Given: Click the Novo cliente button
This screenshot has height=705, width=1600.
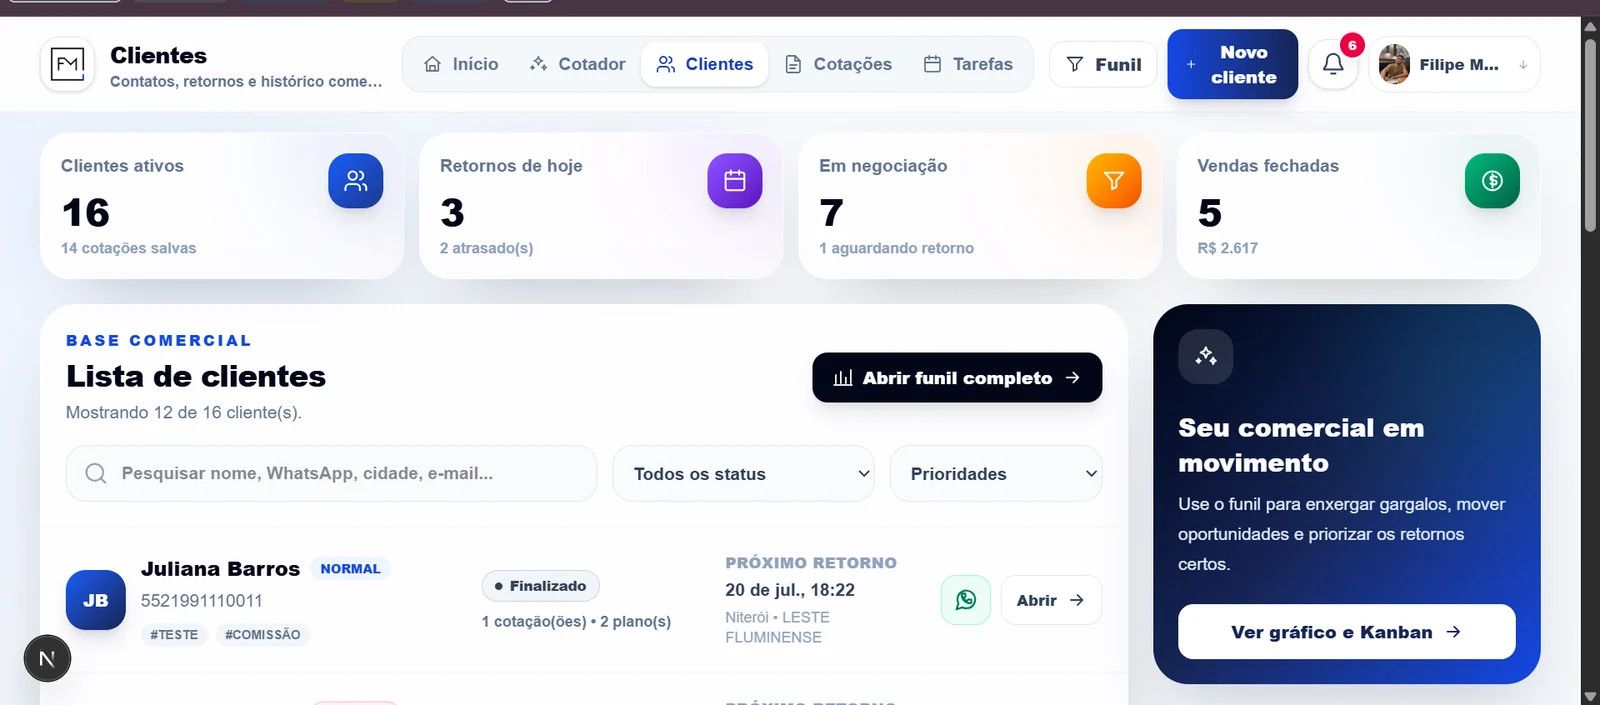Looking at the screenshot, I should click(1232, 64).
